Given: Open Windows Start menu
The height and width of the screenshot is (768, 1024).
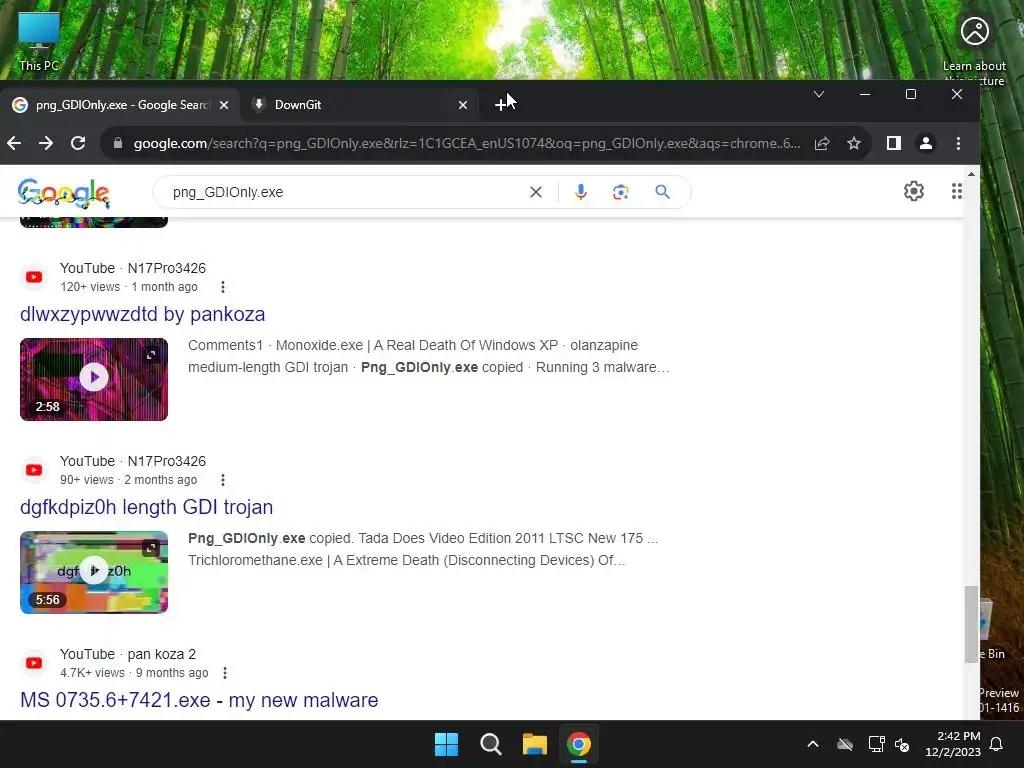Looking at the screenshot, I should [x=447, y=744].
